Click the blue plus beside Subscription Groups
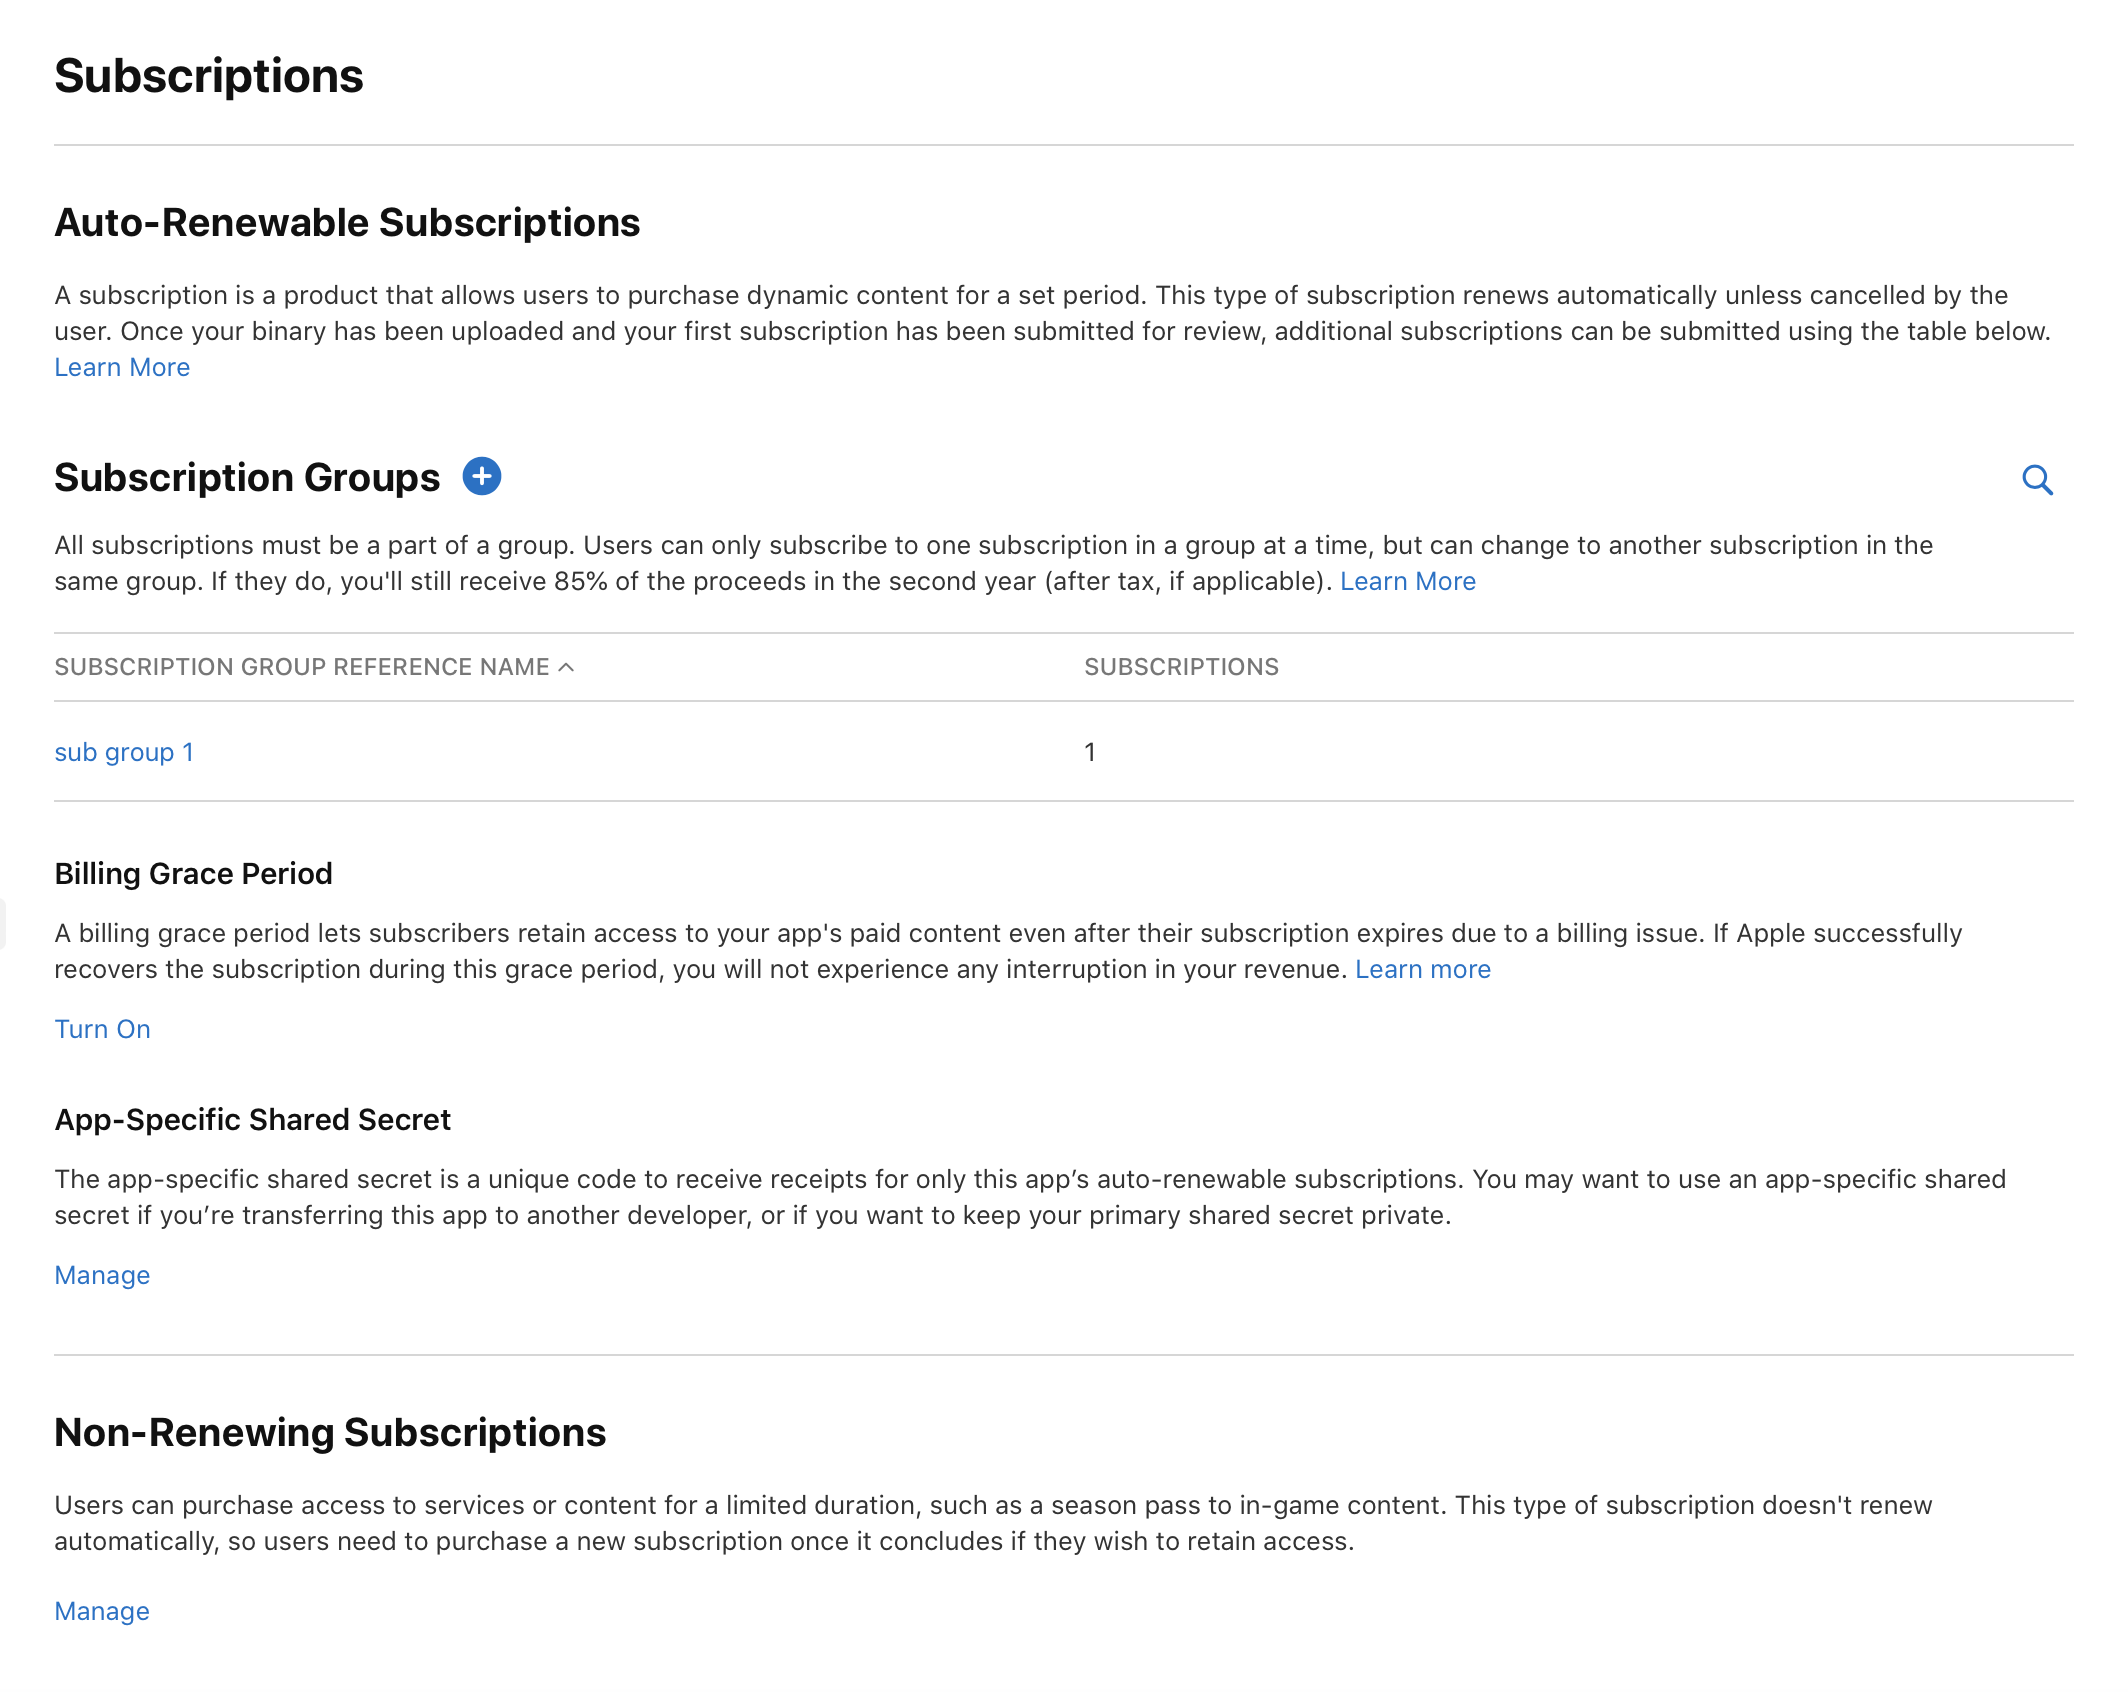 (484, 477)
